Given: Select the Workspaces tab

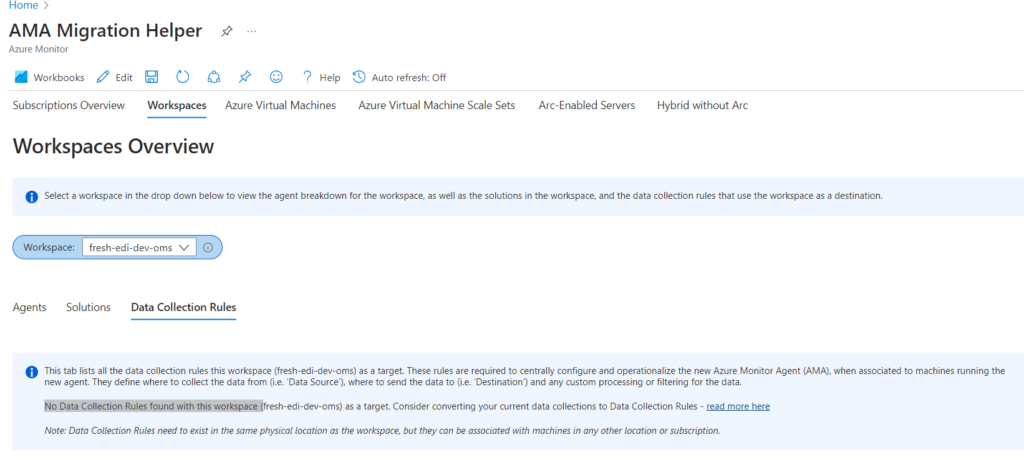Looking at the screenshot, I should tap(177, 105).
